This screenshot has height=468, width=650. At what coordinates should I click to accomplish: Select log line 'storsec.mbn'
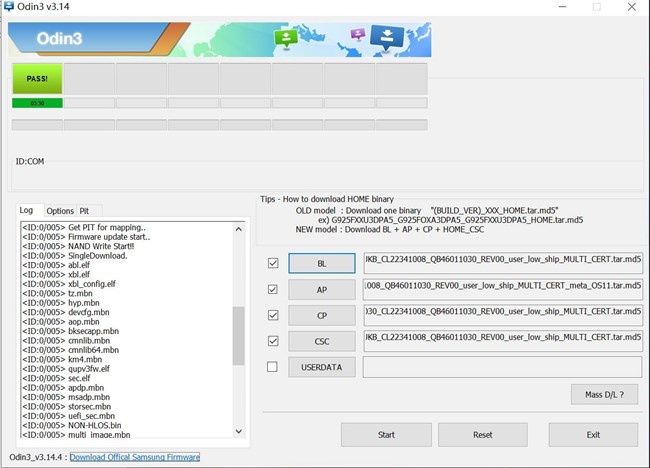(66, 406)
